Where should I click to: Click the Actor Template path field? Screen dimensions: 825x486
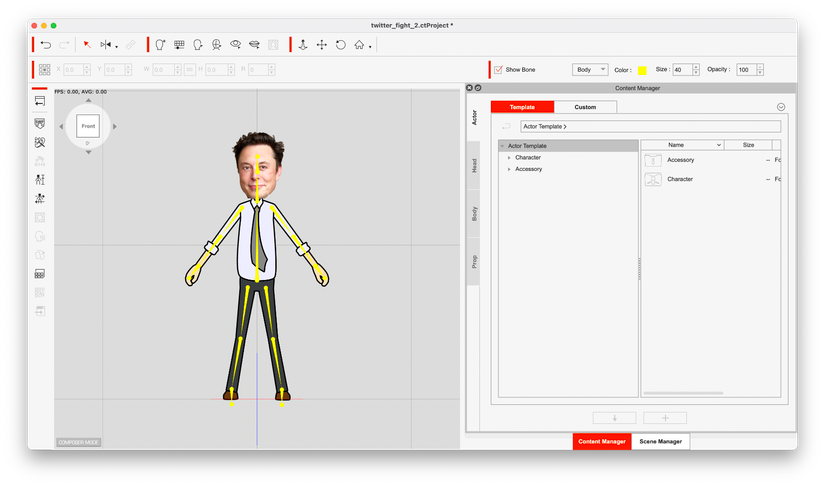tap(650, 126)
